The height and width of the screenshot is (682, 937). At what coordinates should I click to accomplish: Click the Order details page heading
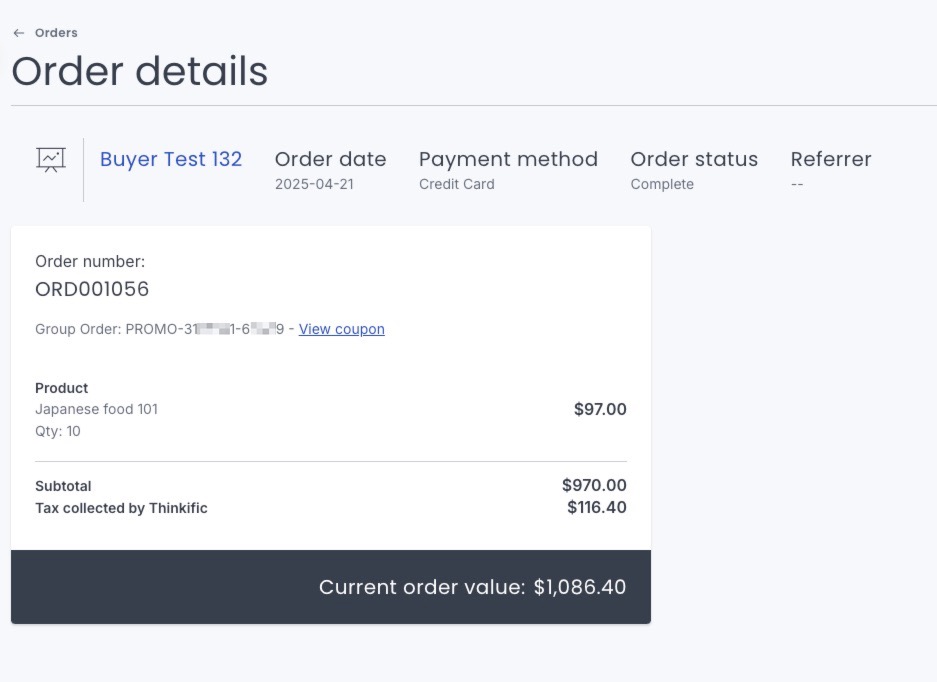[140, 72]
